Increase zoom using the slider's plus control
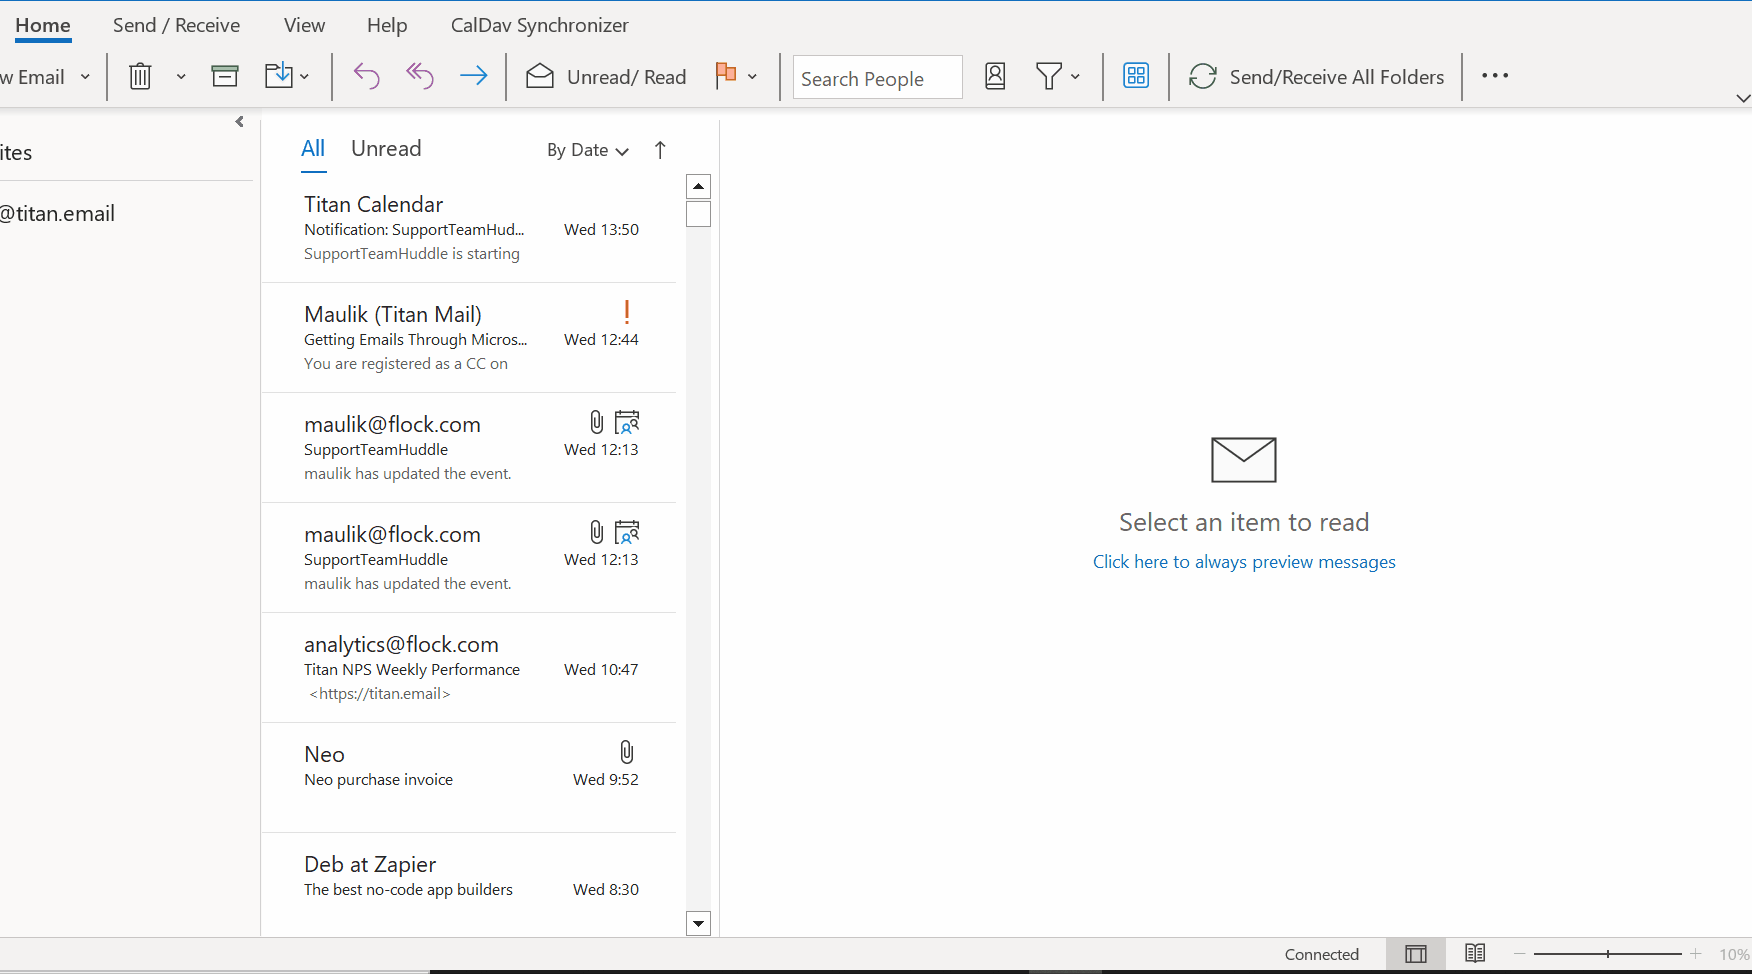This screenshot has height=974, width=1752. coord(1695,954)
